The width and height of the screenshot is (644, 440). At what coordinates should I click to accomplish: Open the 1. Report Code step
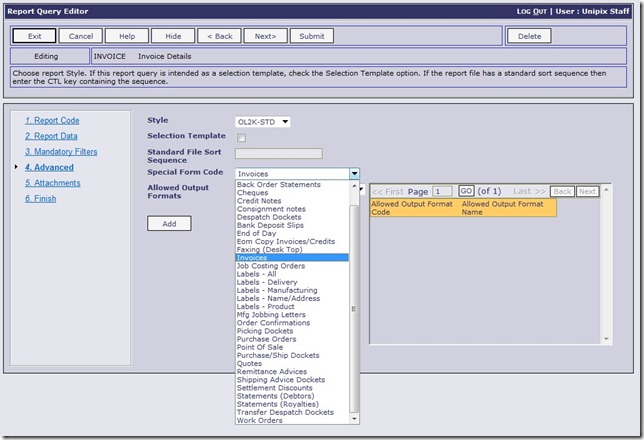[52, 120]
